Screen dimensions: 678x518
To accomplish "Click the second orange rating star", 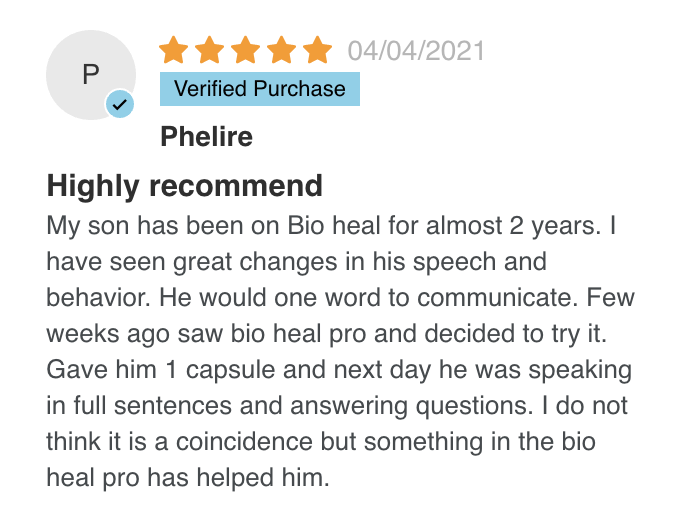I will 209,50.
